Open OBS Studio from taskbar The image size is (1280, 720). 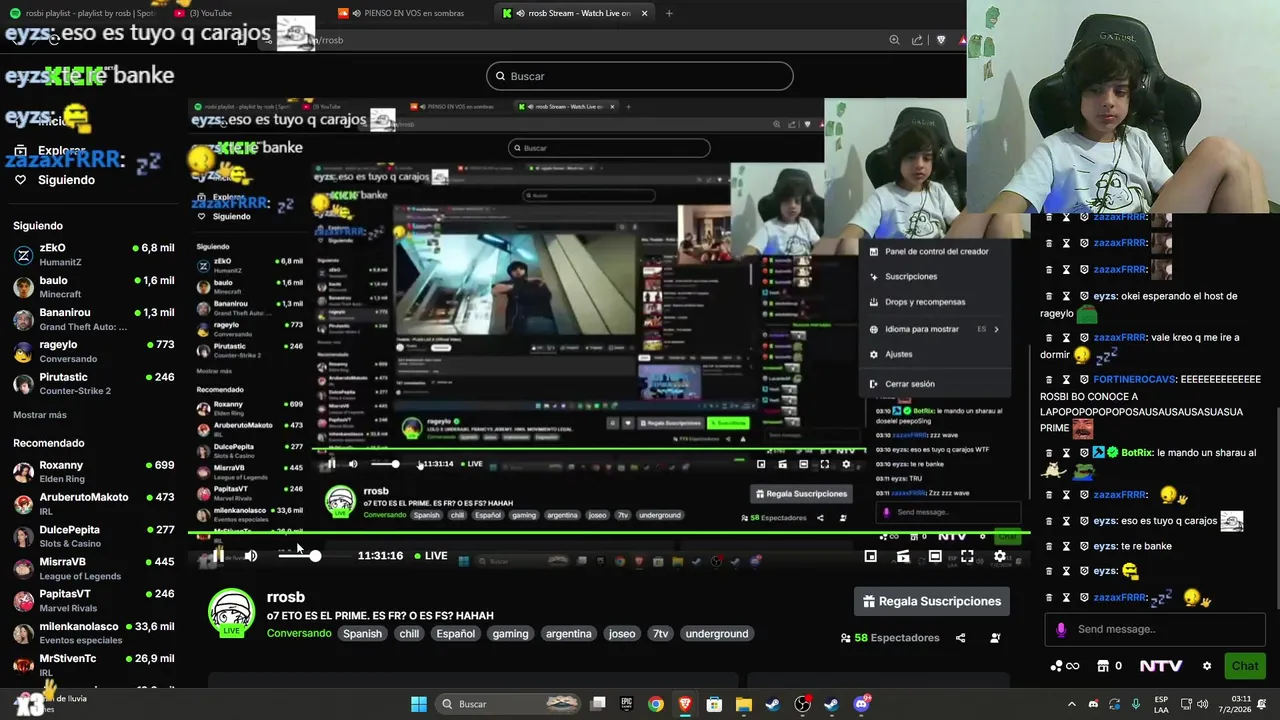[x=802, y=704]
